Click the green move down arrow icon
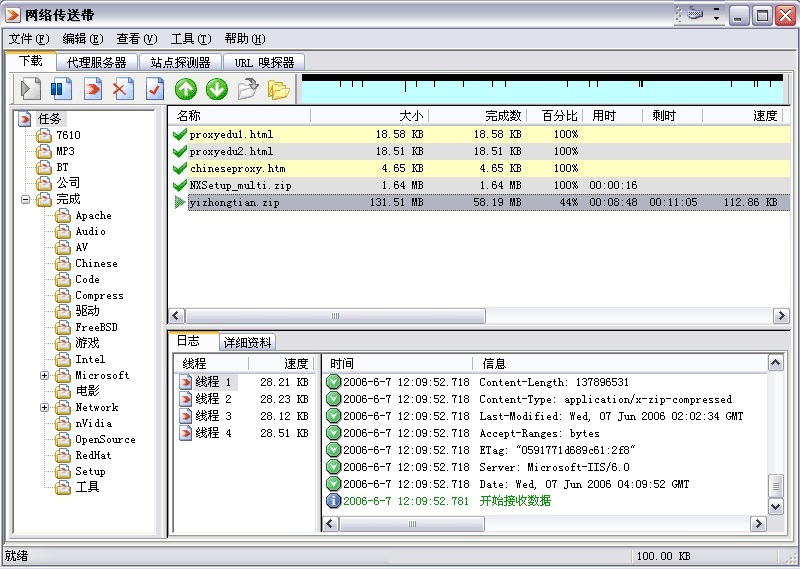This screenshot has width=800, height=569. pos(217,89)
